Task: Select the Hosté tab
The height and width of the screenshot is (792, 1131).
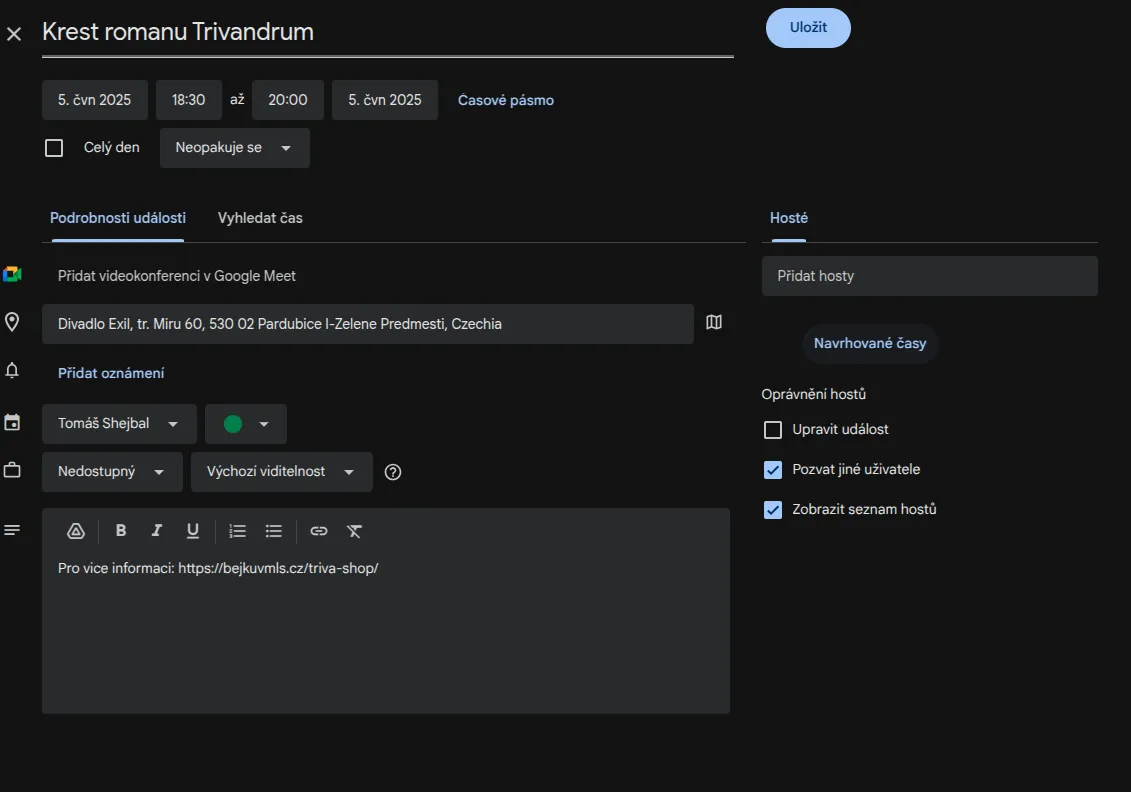Action: coord(789,218)
